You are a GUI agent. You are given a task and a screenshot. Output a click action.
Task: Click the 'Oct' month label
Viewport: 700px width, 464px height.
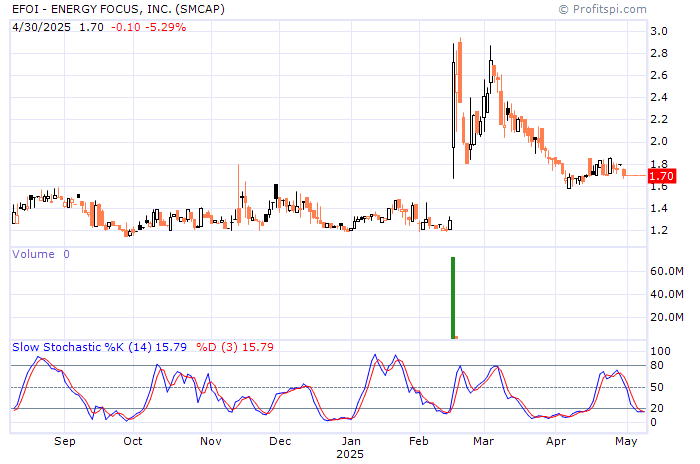tap(133, 441)
